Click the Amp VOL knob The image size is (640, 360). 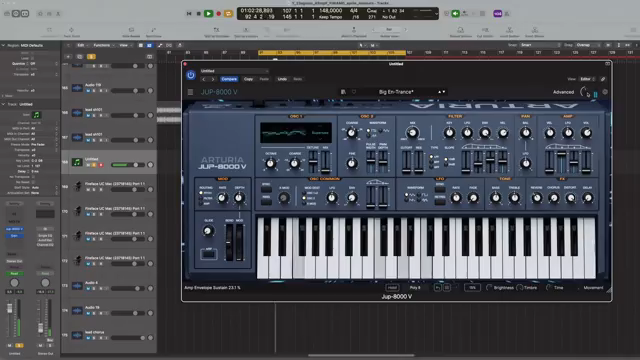(586, 133)
